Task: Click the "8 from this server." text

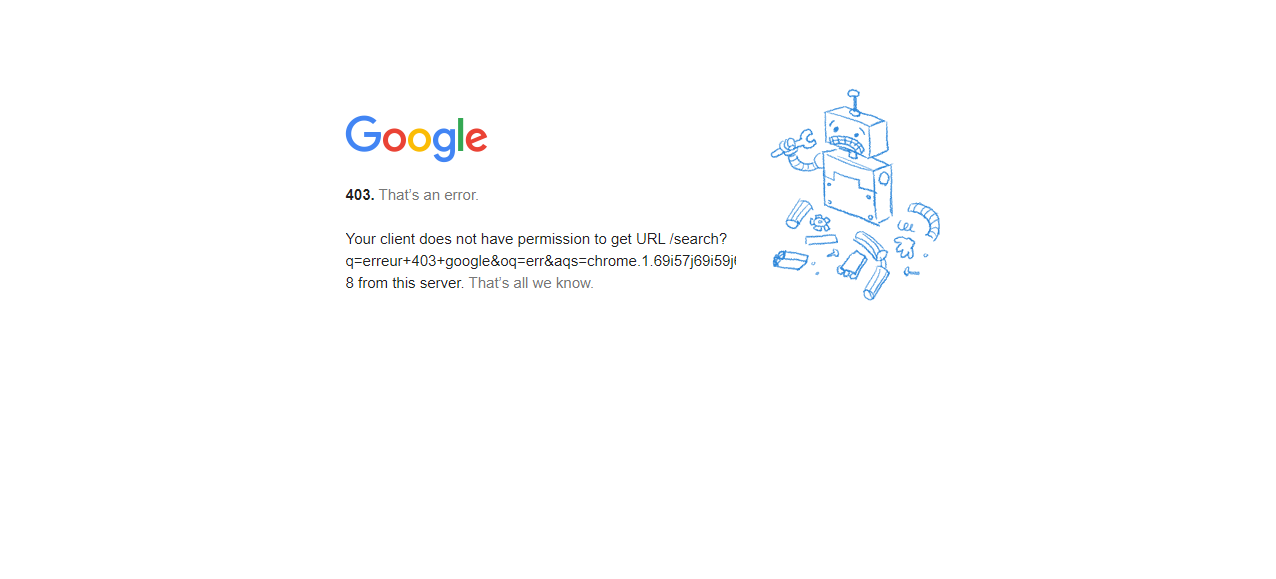Action: click(405, 283)
